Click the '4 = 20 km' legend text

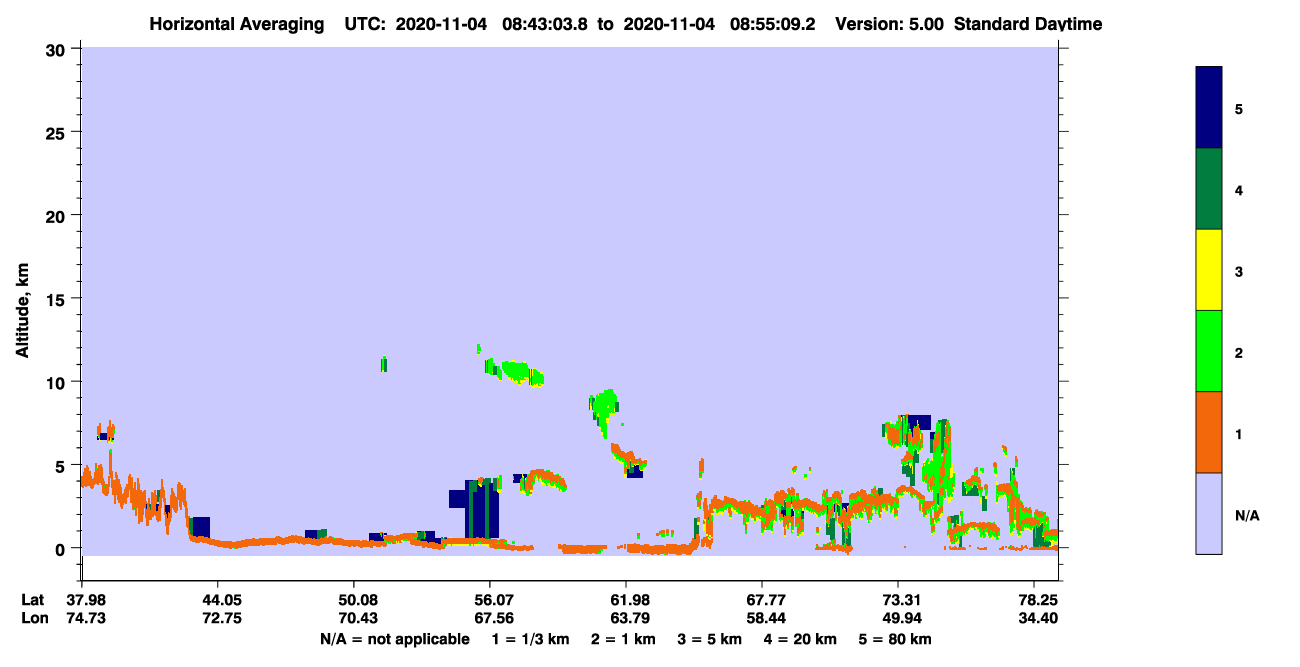click(798, 639)
